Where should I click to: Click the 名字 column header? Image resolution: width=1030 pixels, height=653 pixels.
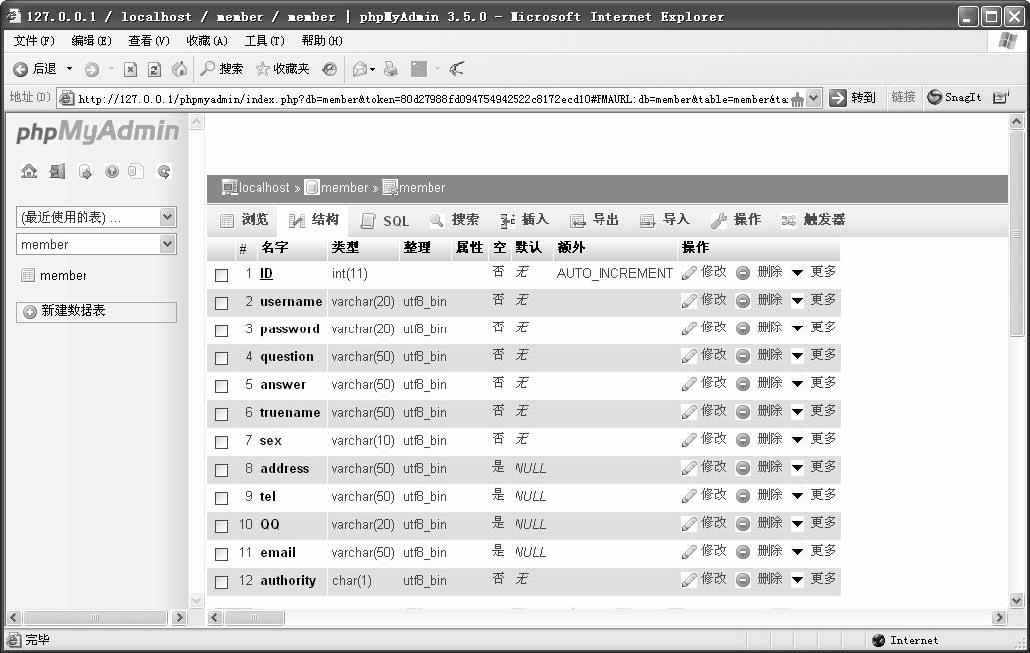[x=274, y=248]
